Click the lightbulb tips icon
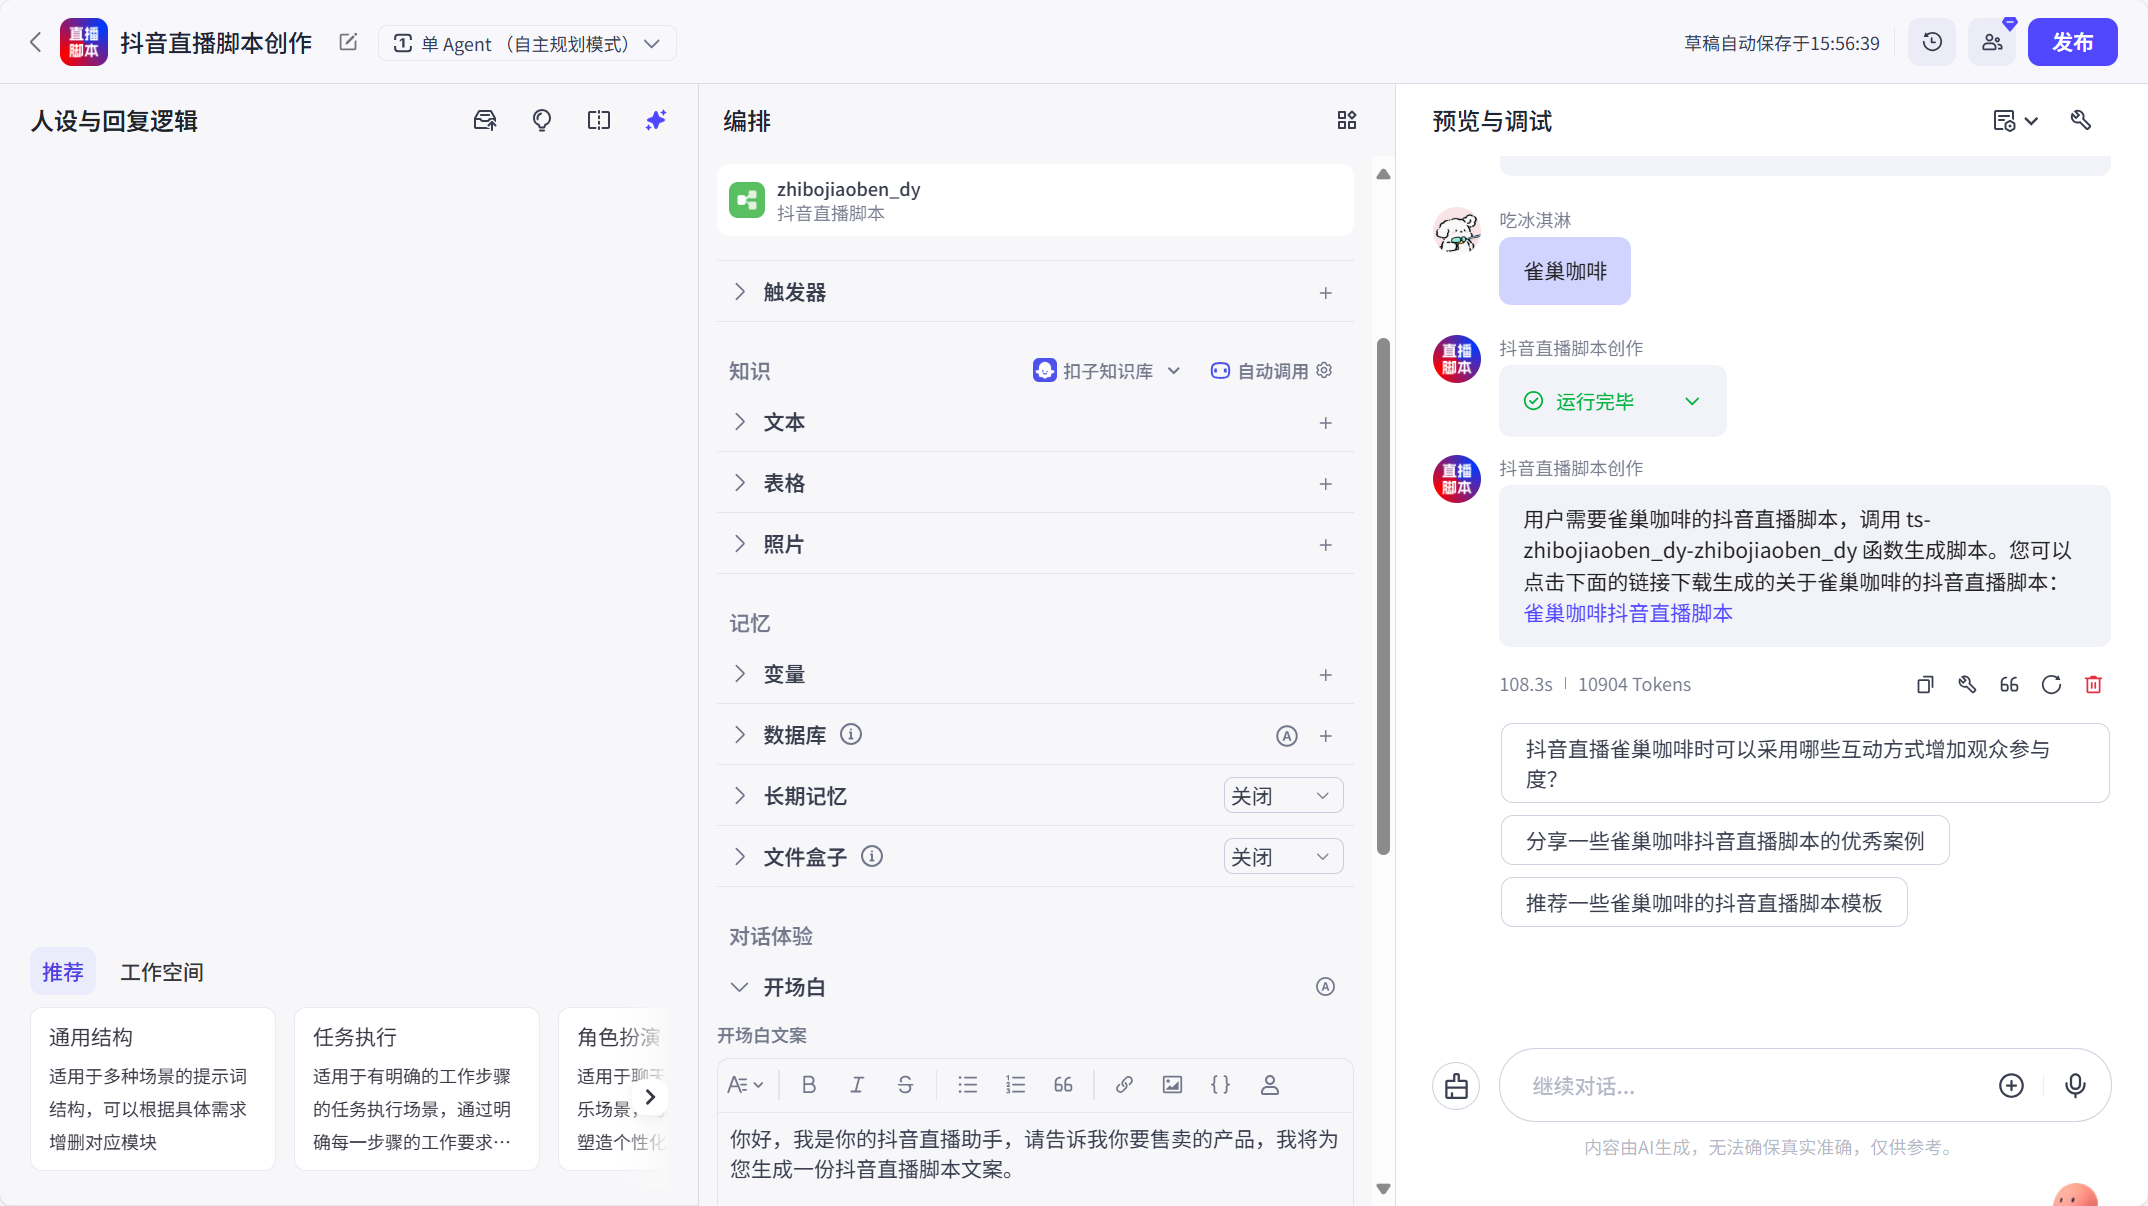The image size is (2148, 1206). [541, 120]
